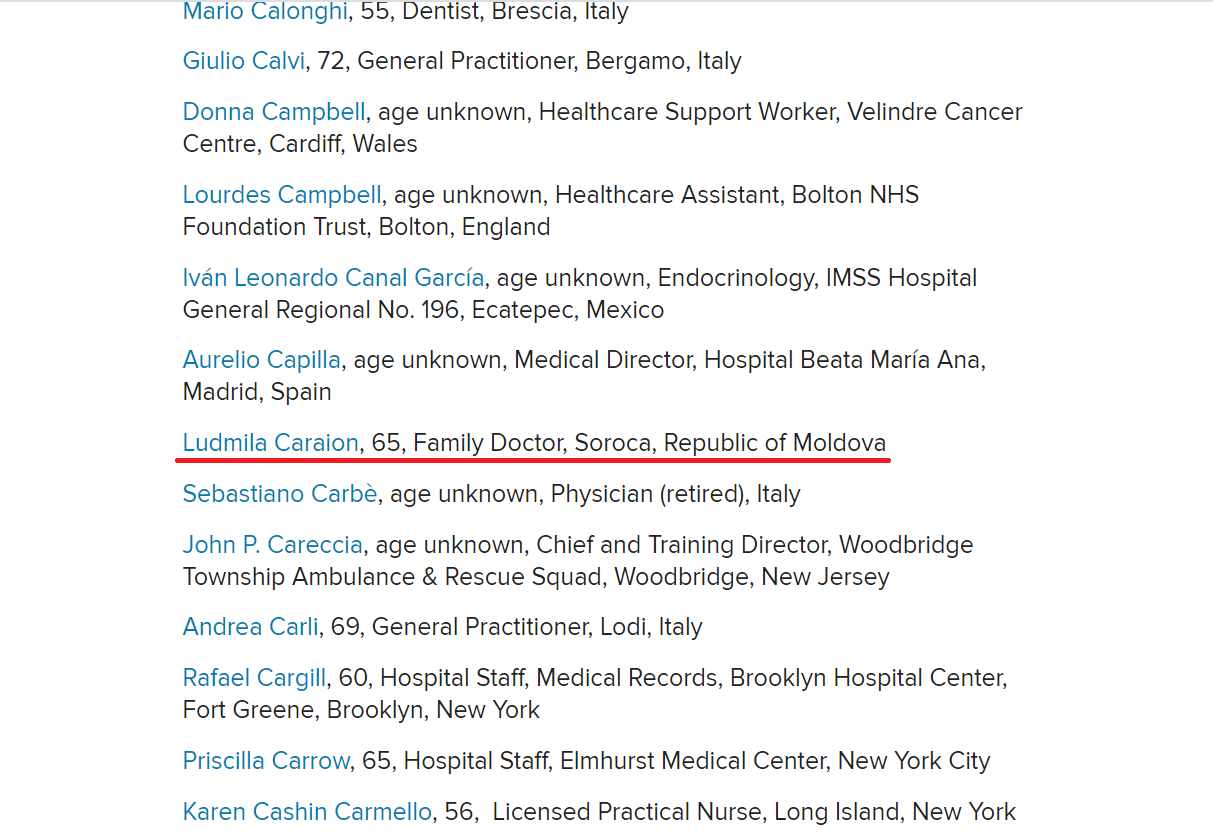The image size is (1213, 834).
Task: Open the underlined Ludmila Caraion link
Action: (x=270, y=442)
